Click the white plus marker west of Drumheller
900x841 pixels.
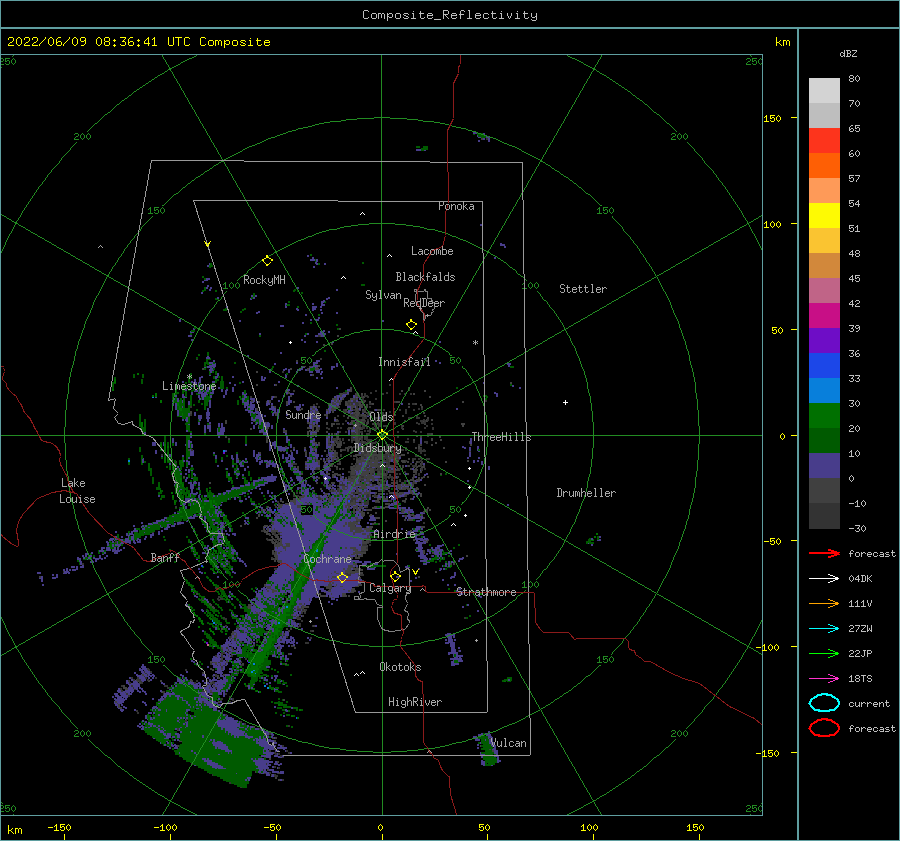(565, 402)
